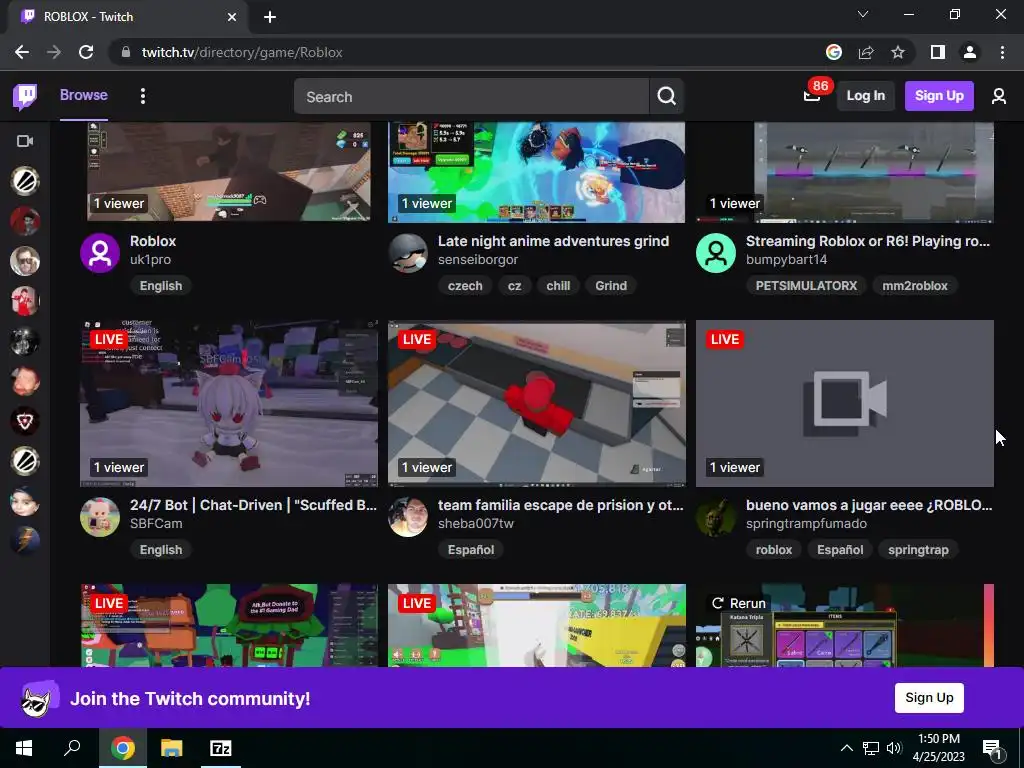
Task: Click the czech tag
Action: click(x=465, y=285)
